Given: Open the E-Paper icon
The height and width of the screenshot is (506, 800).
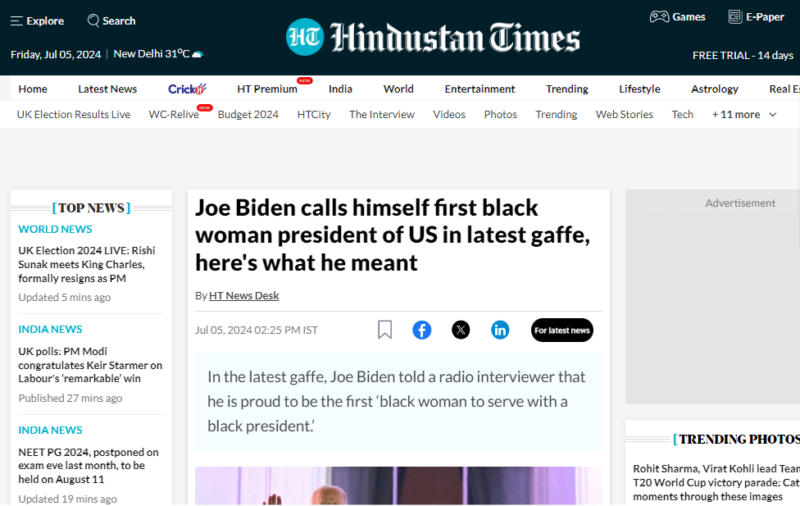Looking at the screenshot, I should tap(735, 17).
